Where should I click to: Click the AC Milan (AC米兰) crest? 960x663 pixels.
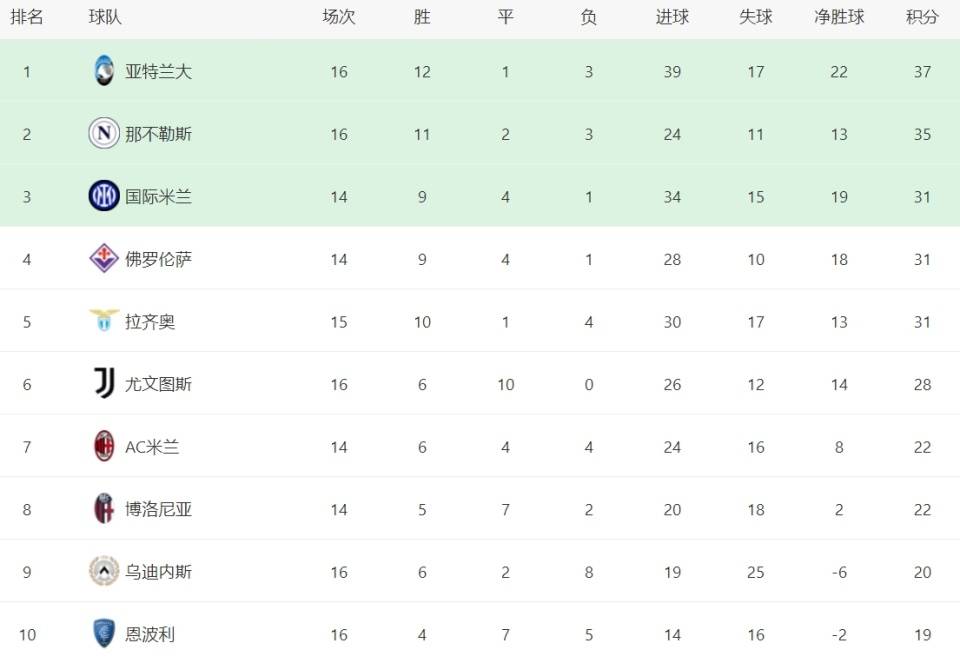tap(104, 447)
